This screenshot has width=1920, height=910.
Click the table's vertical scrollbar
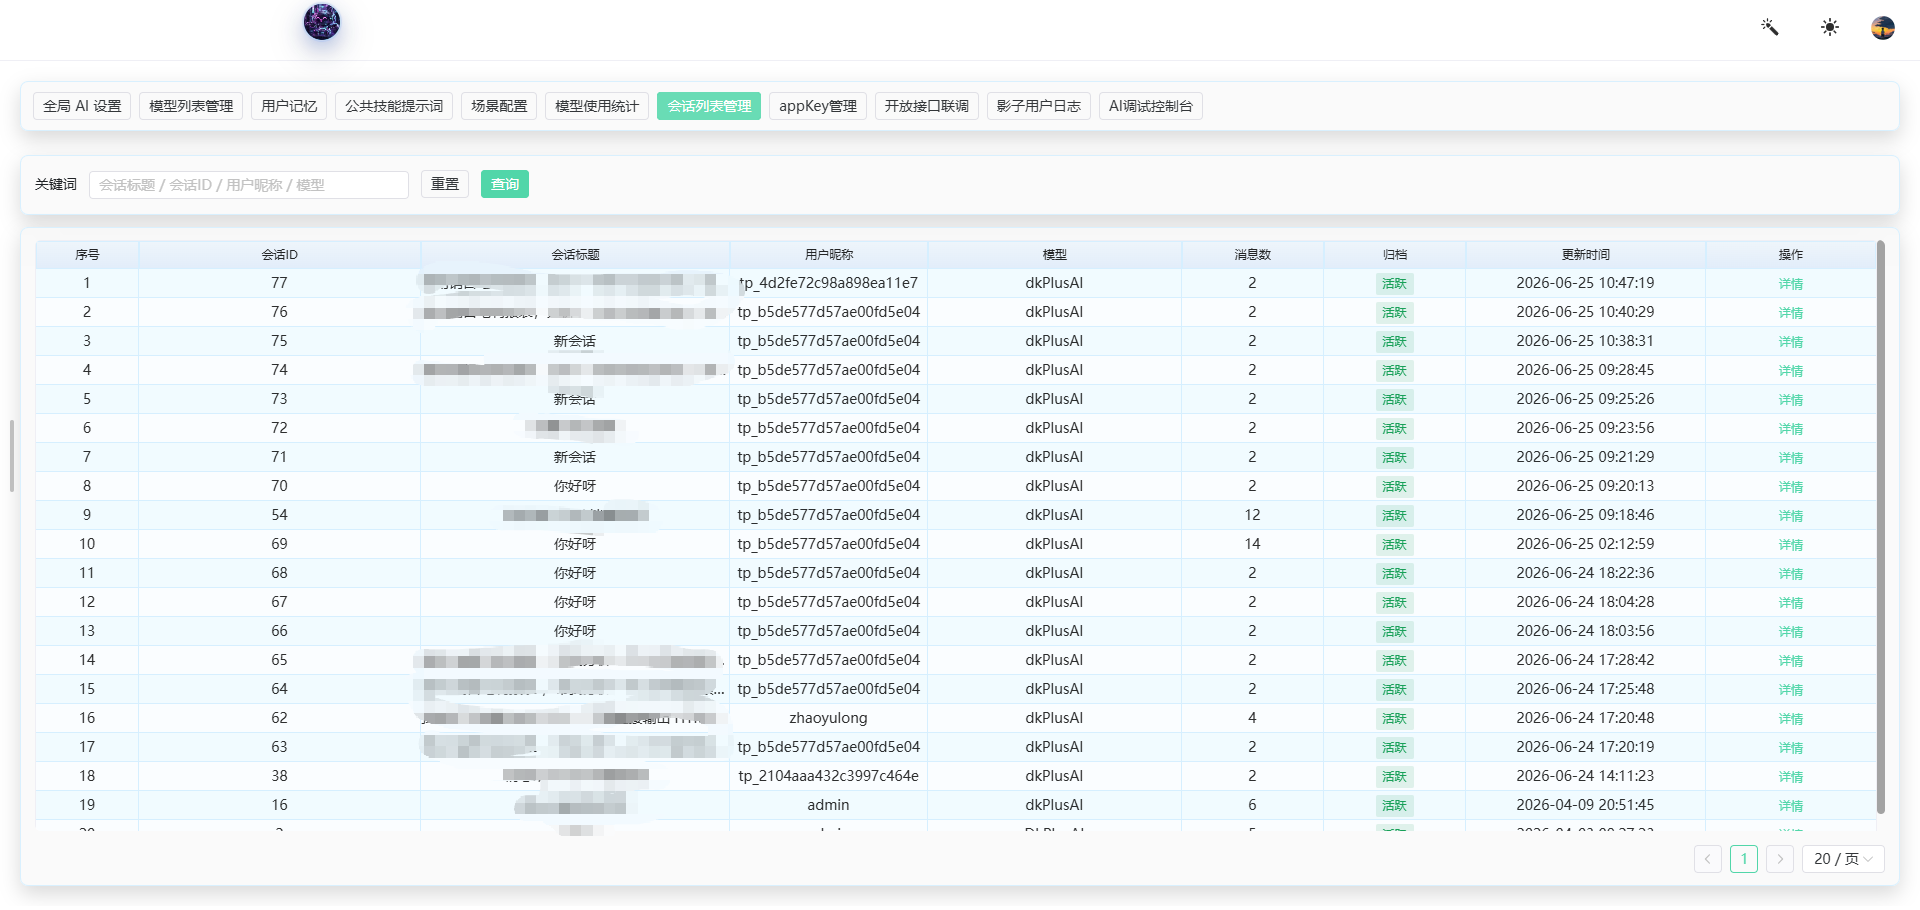coord(1881,527)
